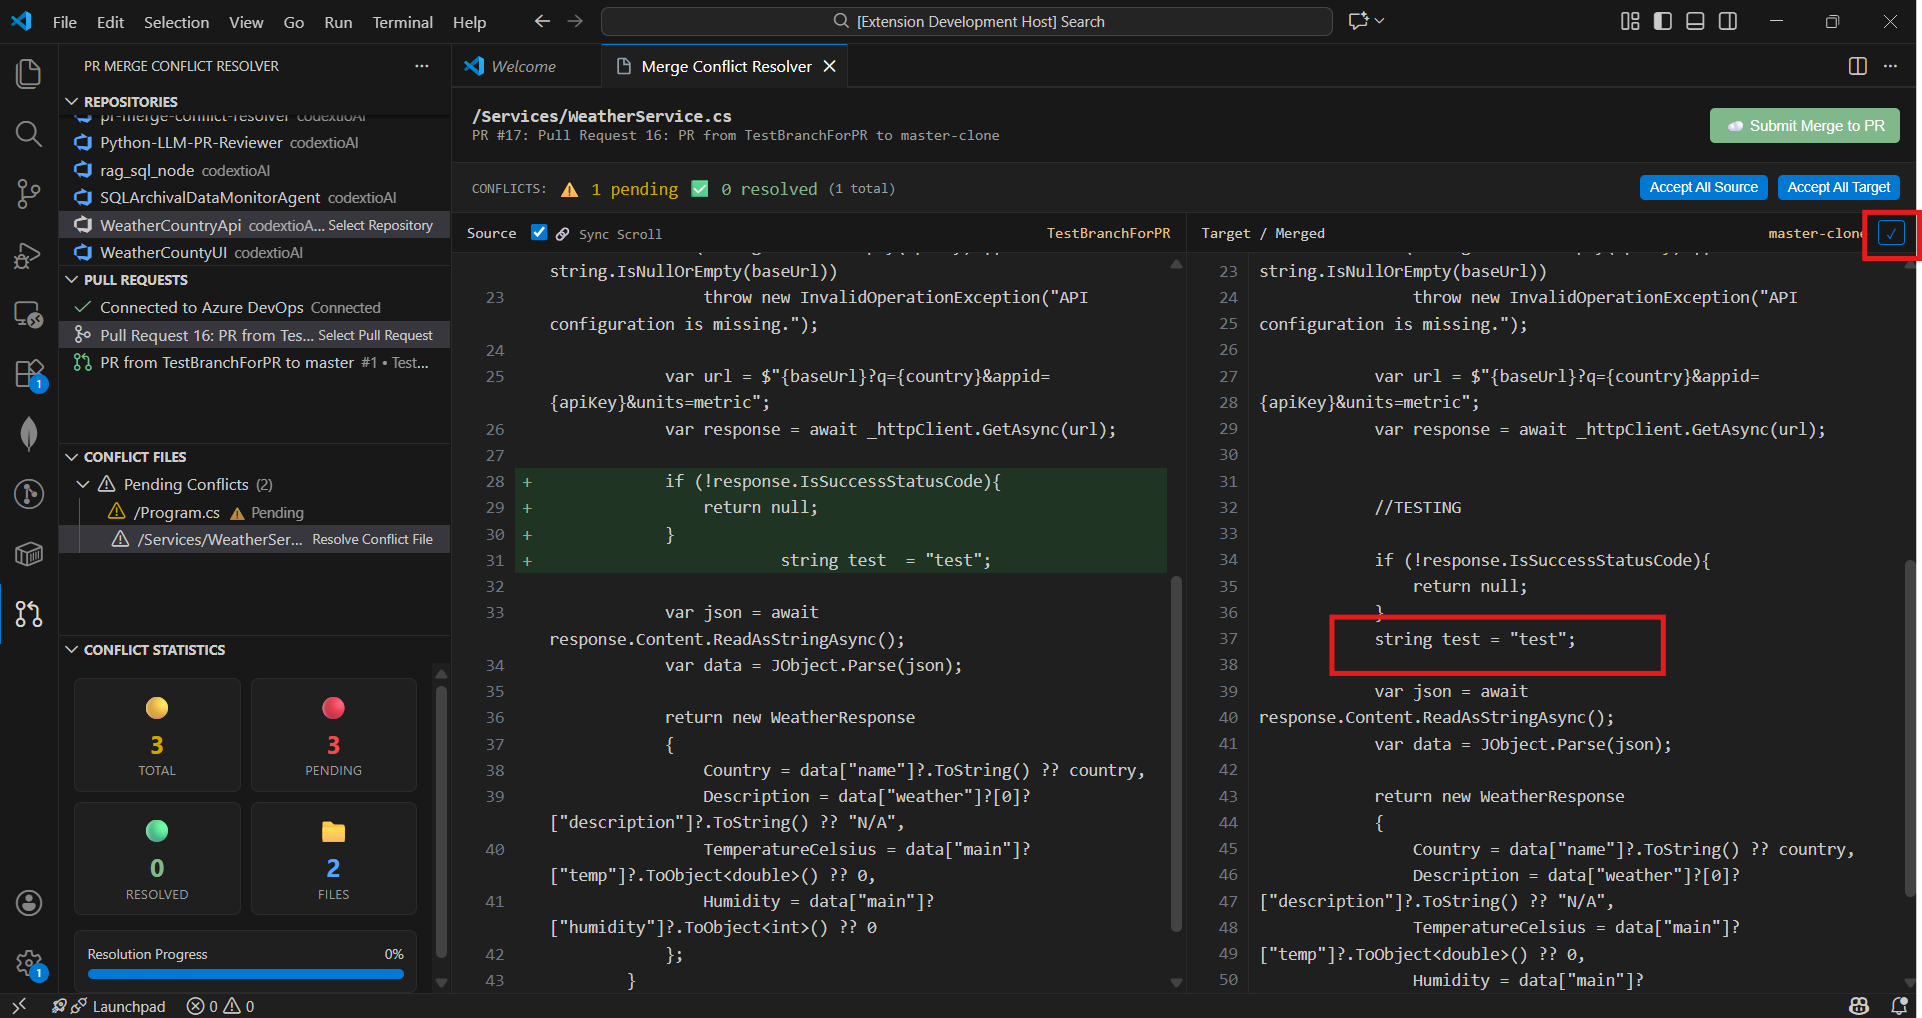Click Resolve Conflict File for WeatherService
The height and width of the screenshot is (1018, 1922).
pos(372,539)
